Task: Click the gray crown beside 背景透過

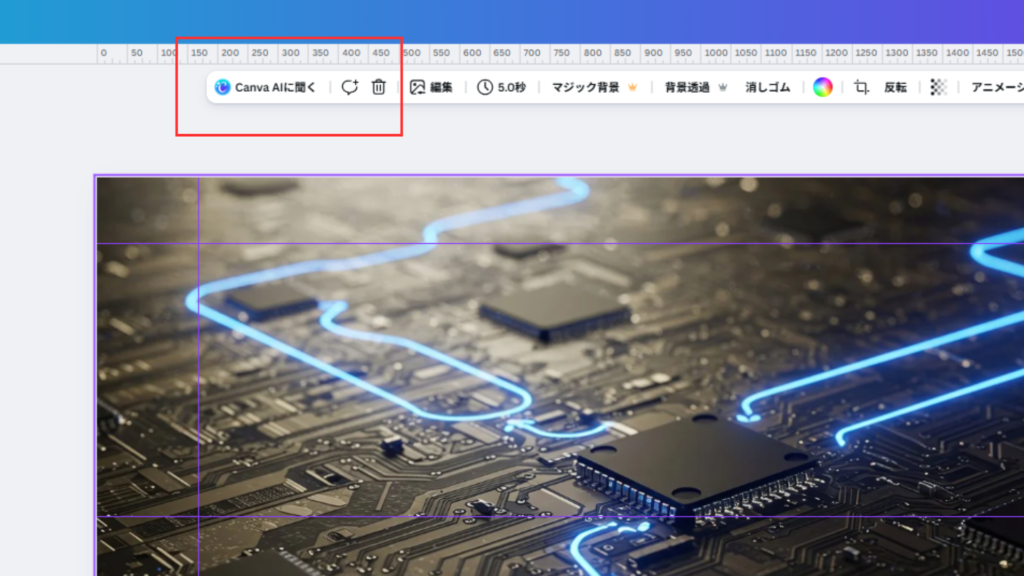Action: pos(722,87)
